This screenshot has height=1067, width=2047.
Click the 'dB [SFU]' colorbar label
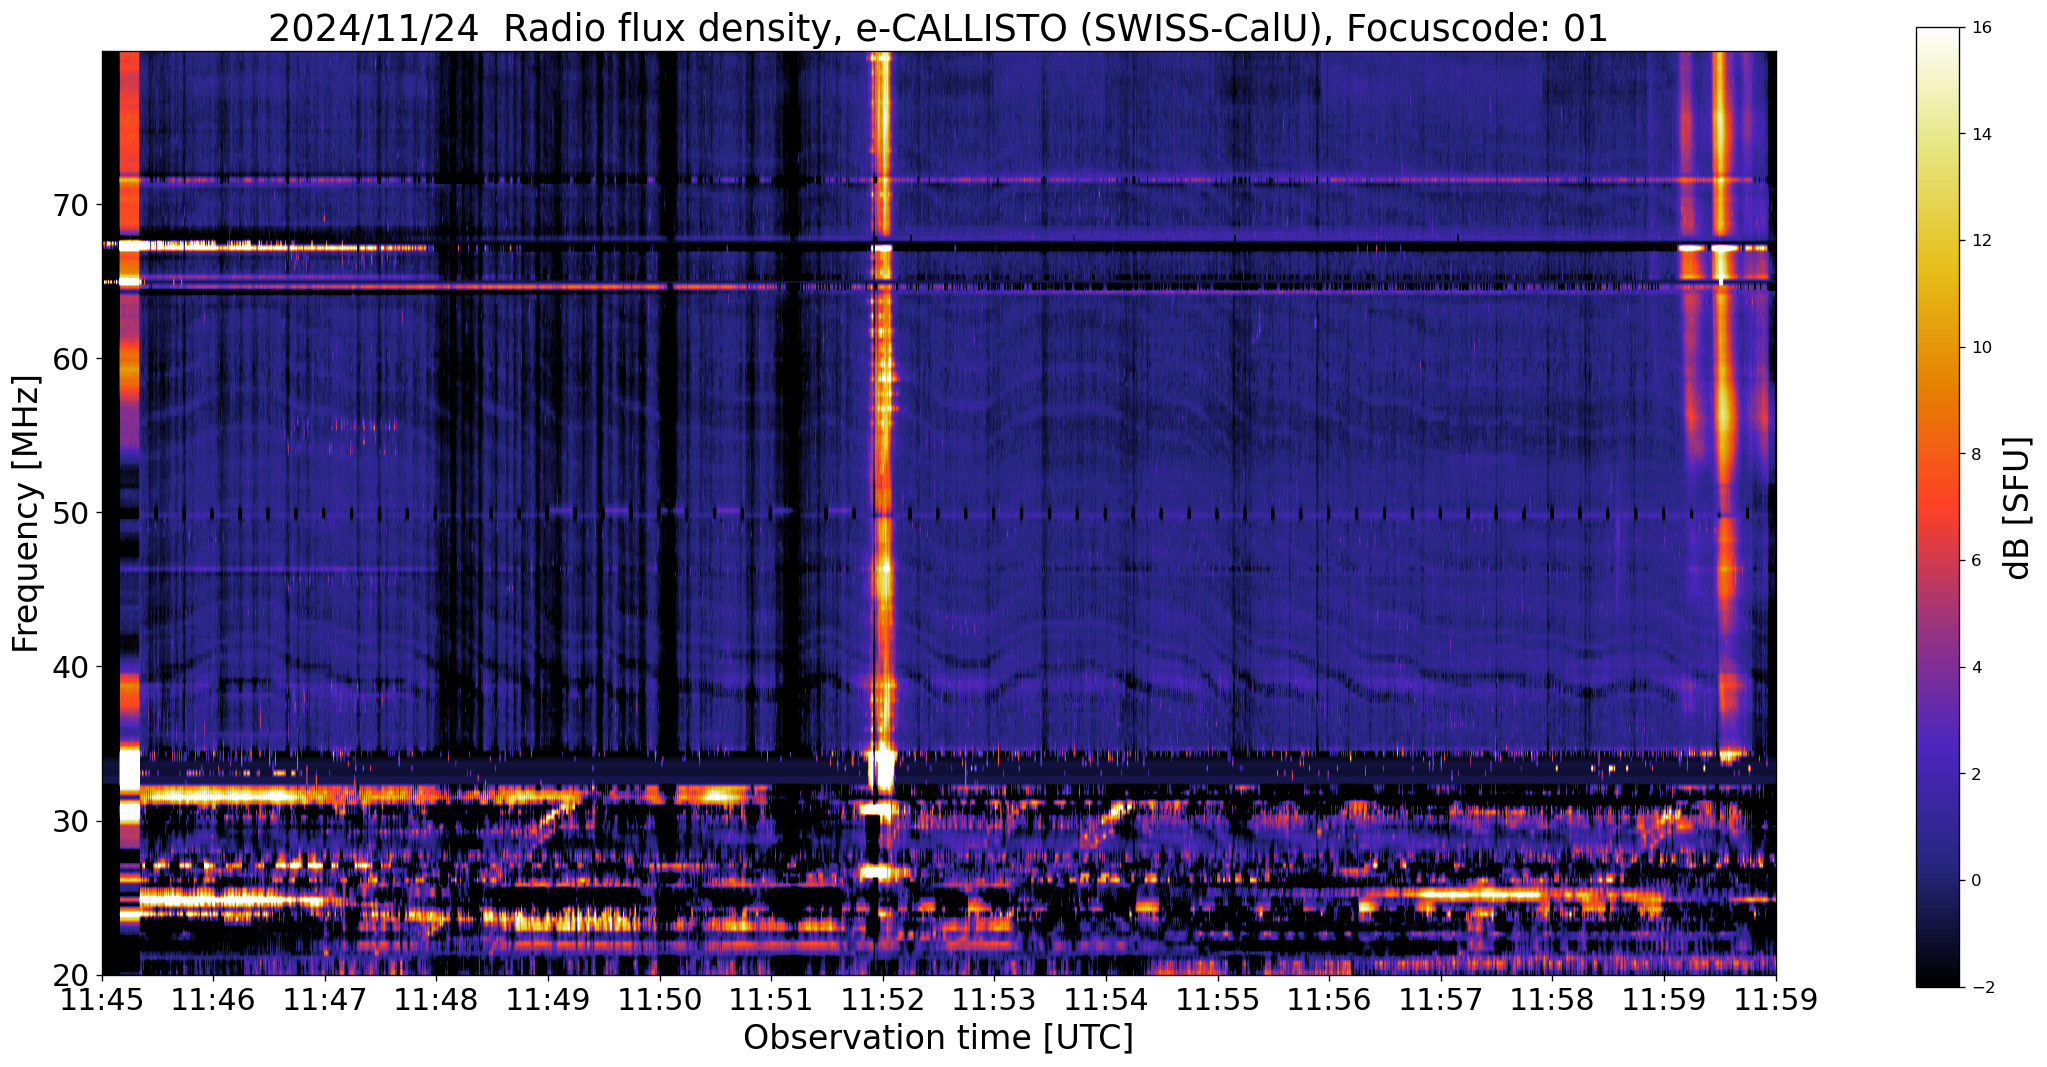(2017, 507)
